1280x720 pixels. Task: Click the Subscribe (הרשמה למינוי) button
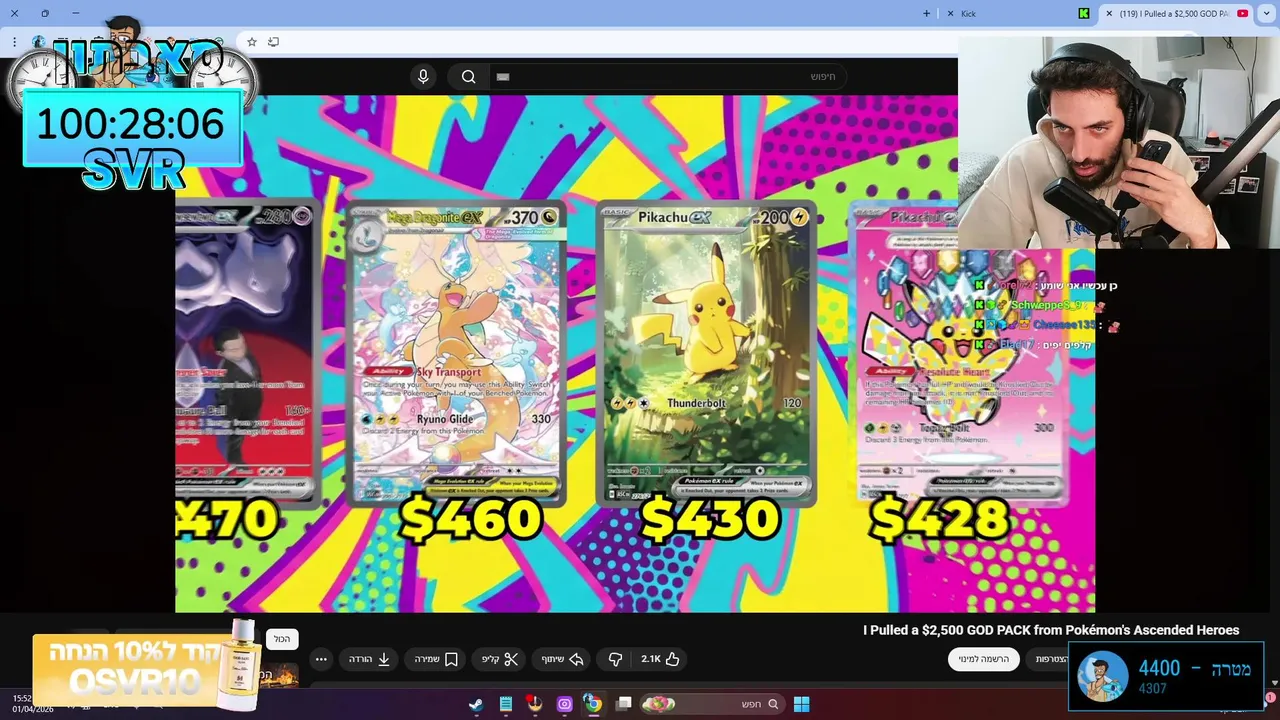(x=984, y=659)
